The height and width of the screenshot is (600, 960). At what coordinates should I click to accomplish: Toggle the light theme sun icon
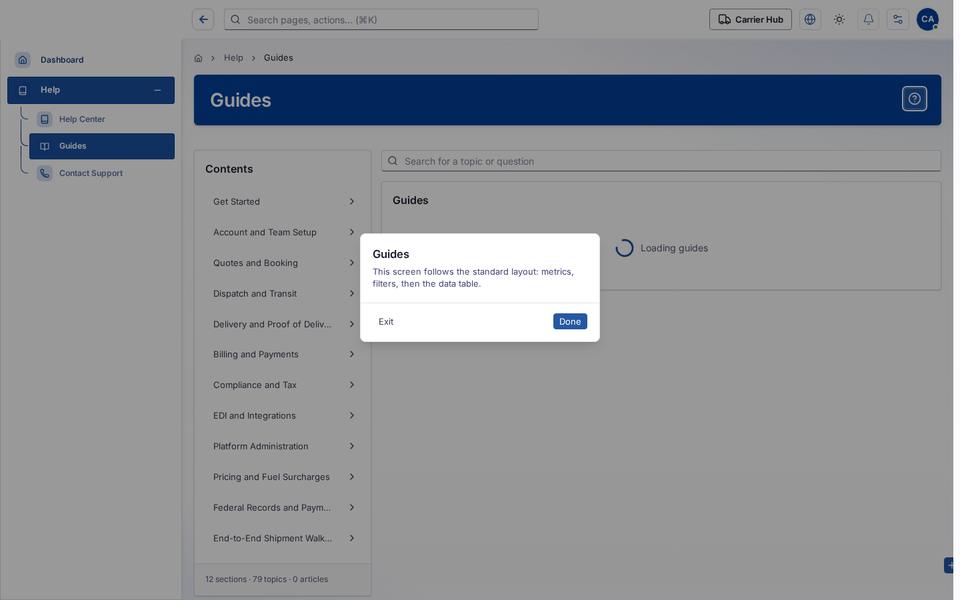[x=839, y=20]
